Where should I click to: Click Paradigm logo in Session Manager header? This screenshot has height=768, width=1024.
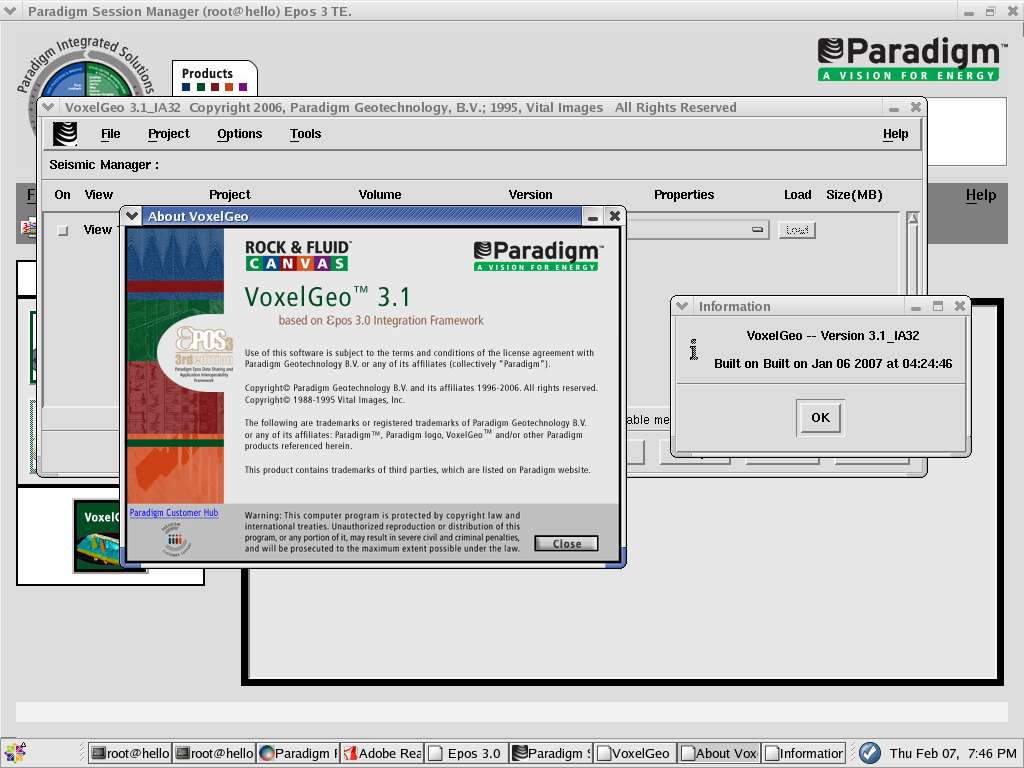point(912,59)
